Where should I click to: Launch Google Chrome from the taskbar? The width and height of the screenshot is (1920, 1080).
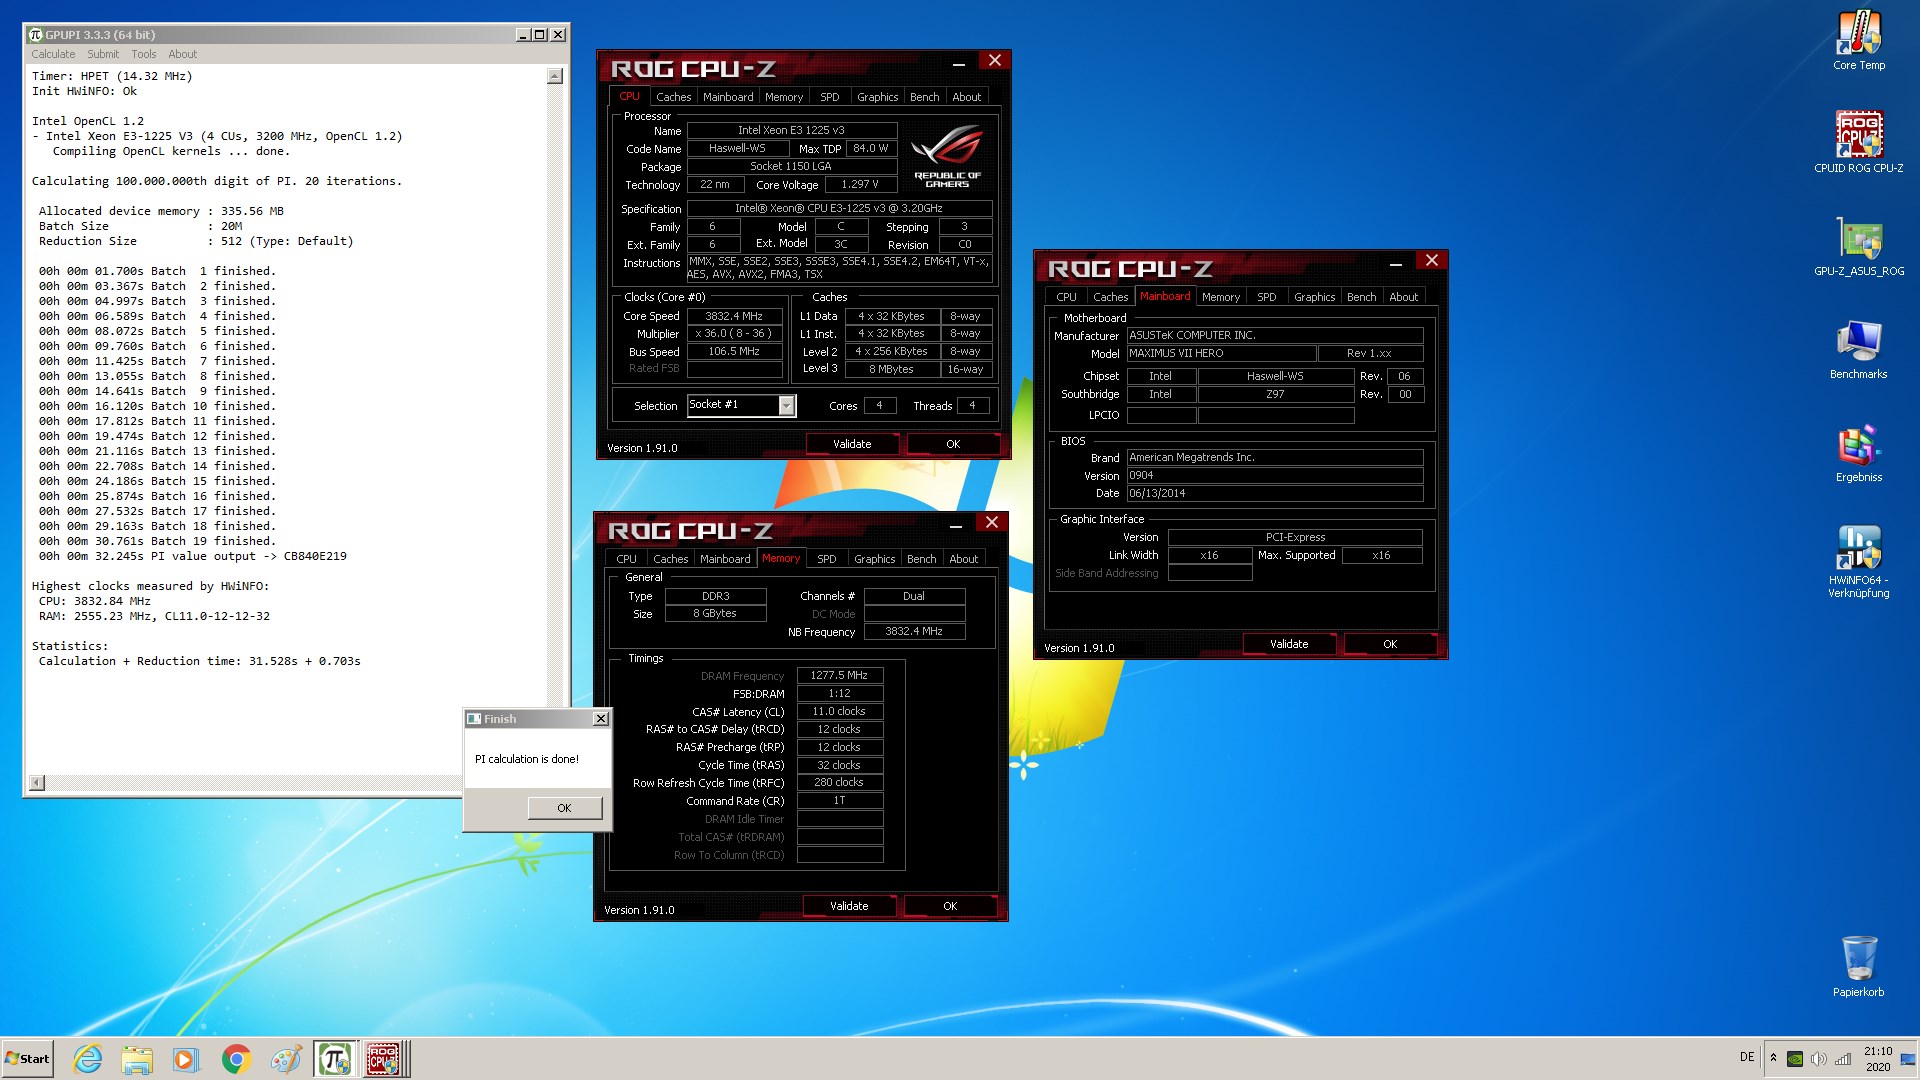[x=236, y=1059]
